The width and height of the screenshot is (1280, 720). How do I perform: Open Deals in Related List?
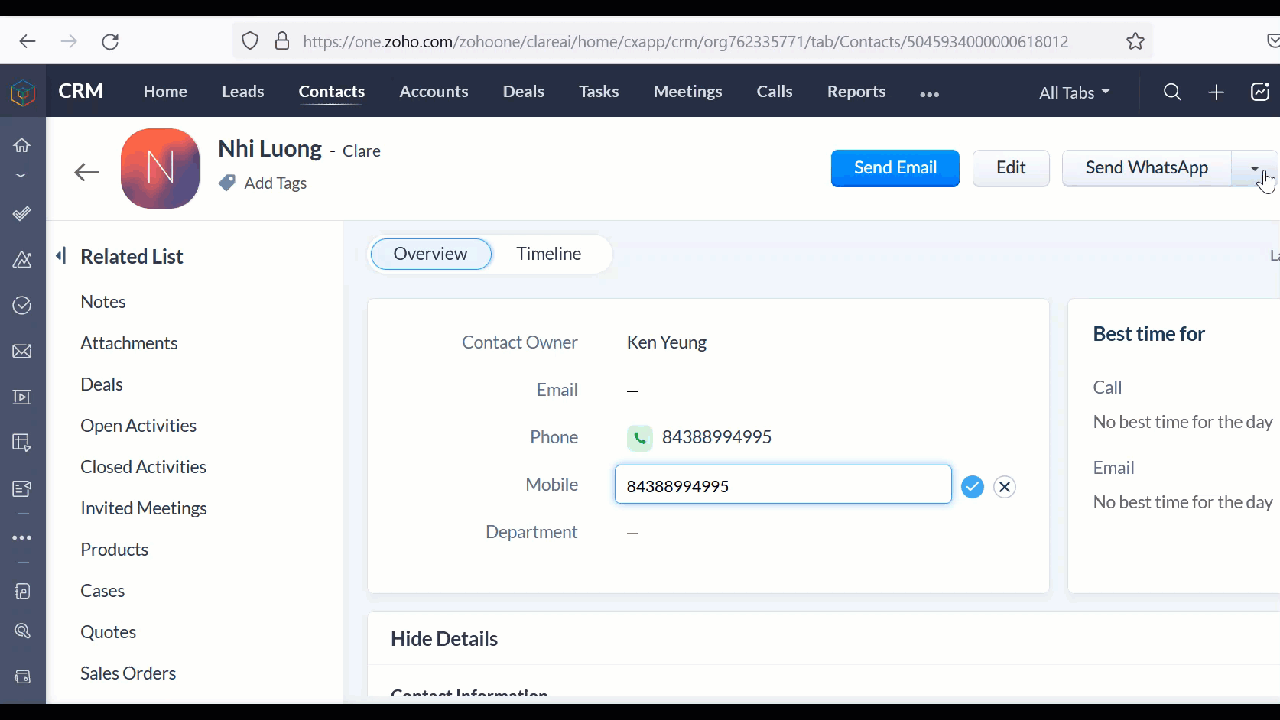102,385
